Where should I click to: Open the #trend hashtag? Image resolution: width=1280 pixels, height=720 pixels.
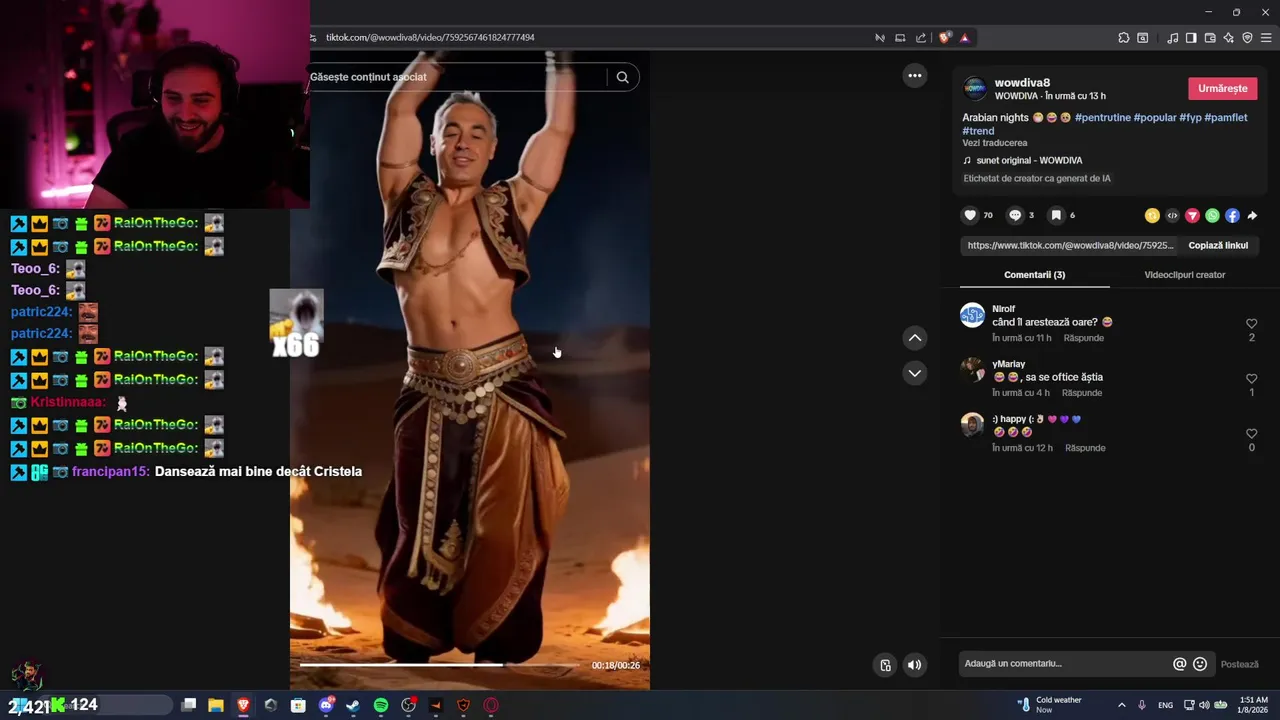(978, 131)
